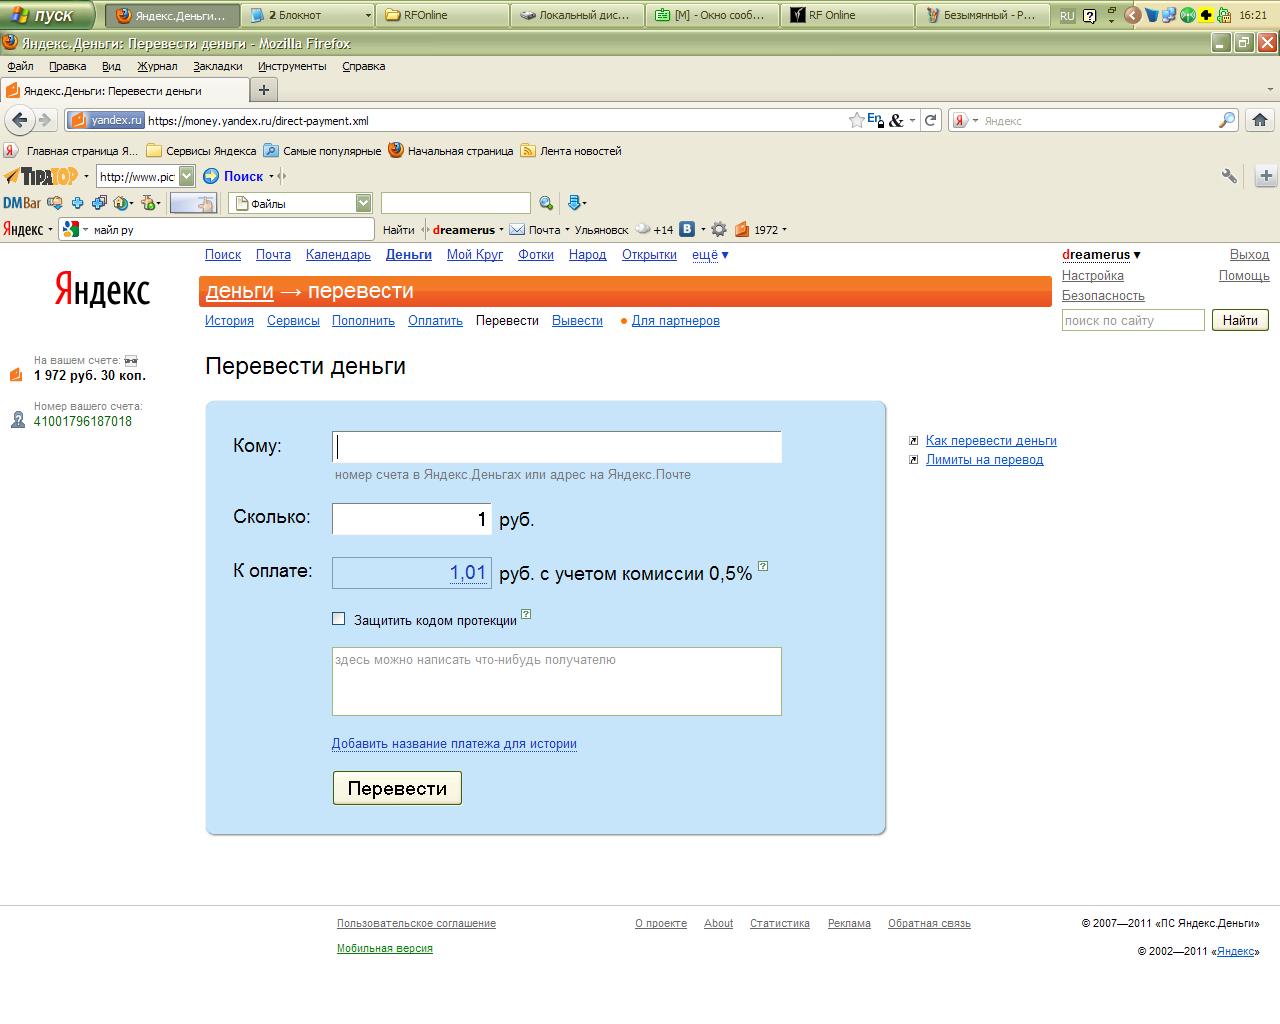The width and height of the screenshot is (1280, 1024).
Task: Click the Перевести submit button
Action: (x=397, y=788)
